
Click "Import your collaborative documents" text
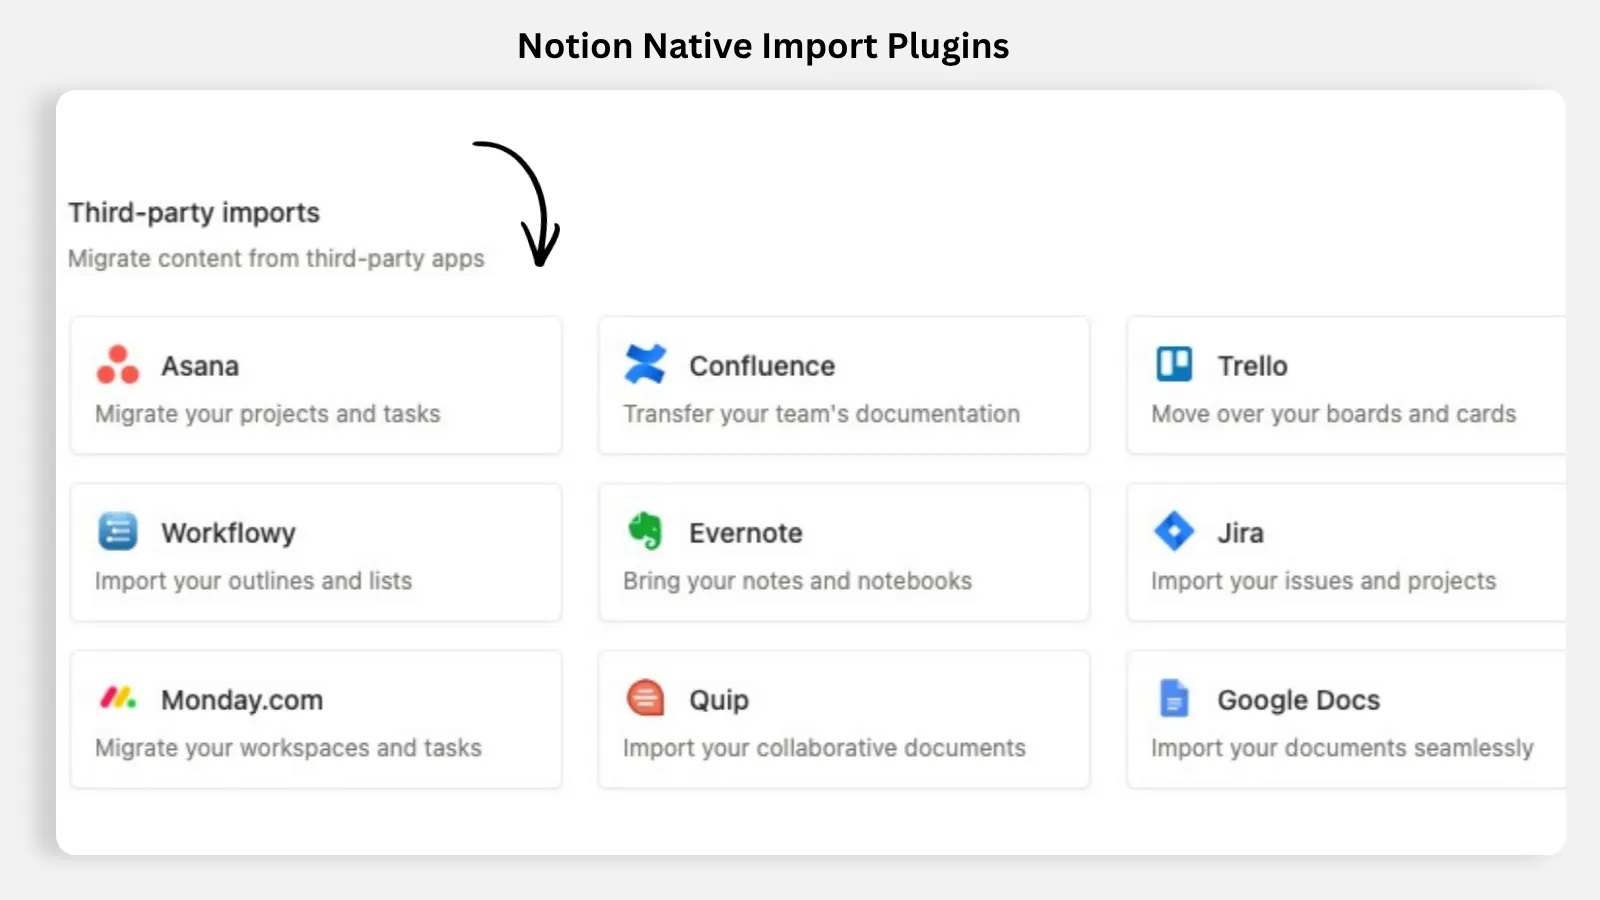[x=825, y=748]
